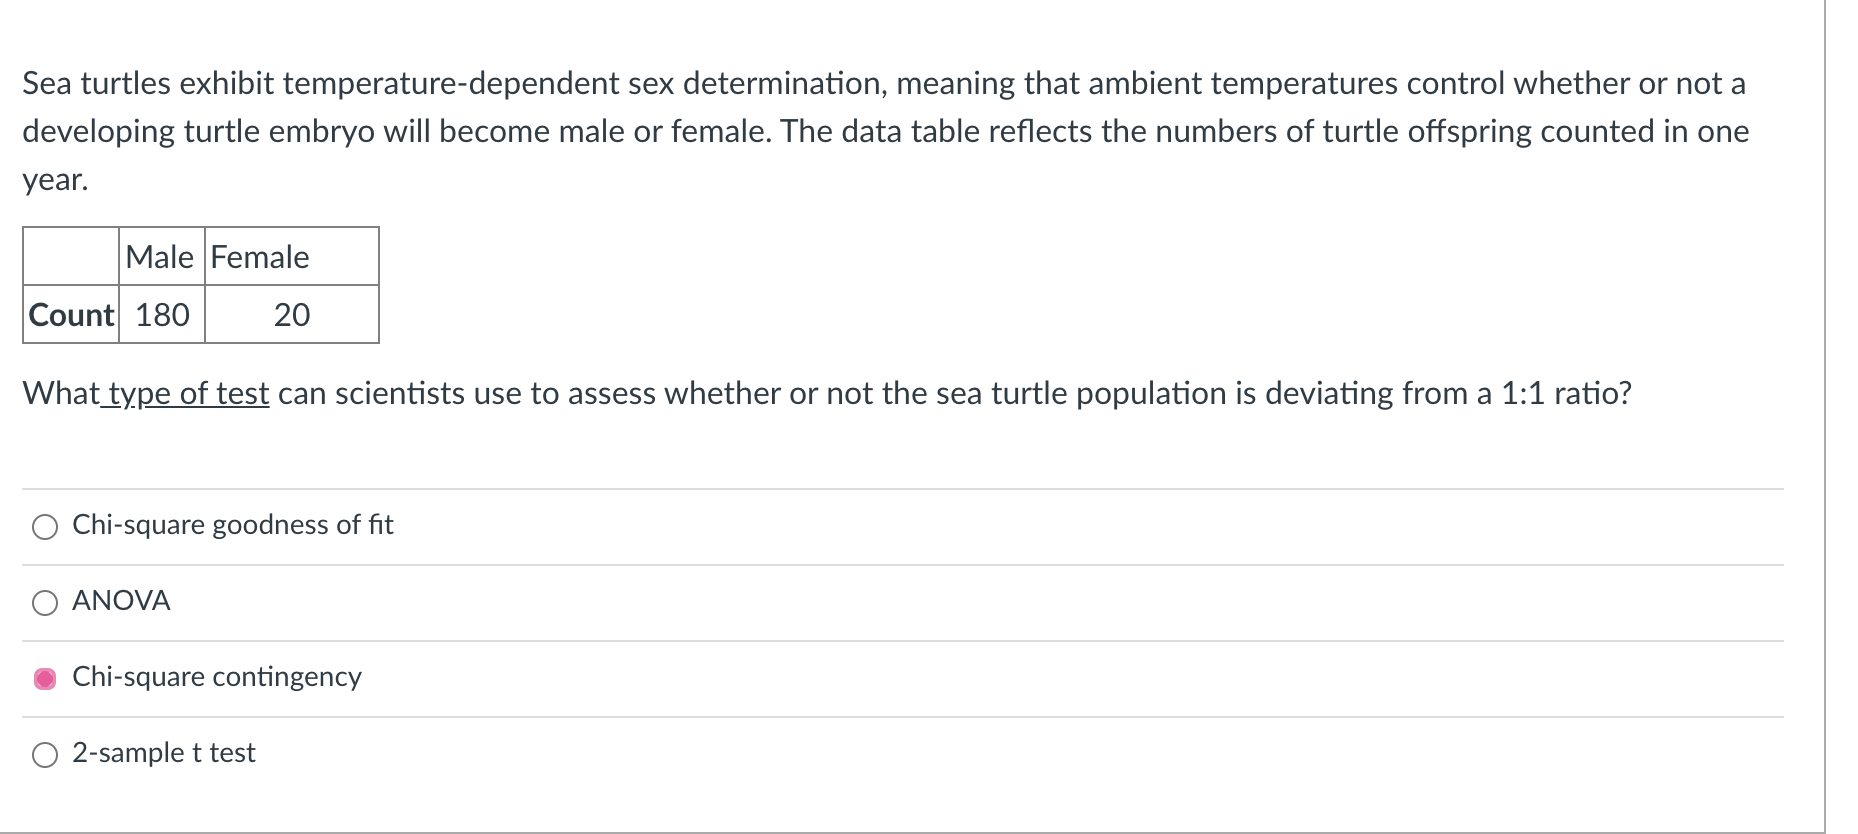Image resolution: width=1858 pixels, height=834 pixels.
Task: Click the sea turtles intro paragraph
Action: (x=886, y=131)
